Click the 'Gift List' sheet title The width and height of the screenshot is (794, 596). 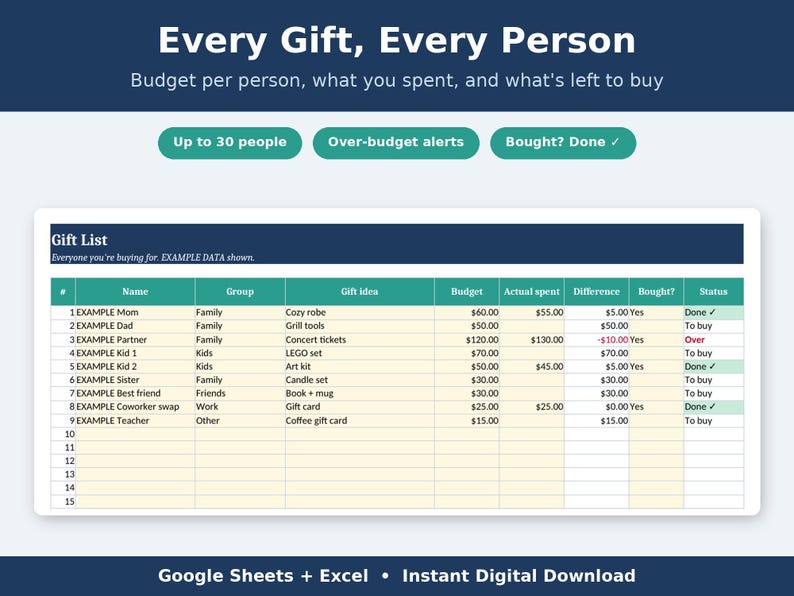pyautogui.click(x=80, y=240)
